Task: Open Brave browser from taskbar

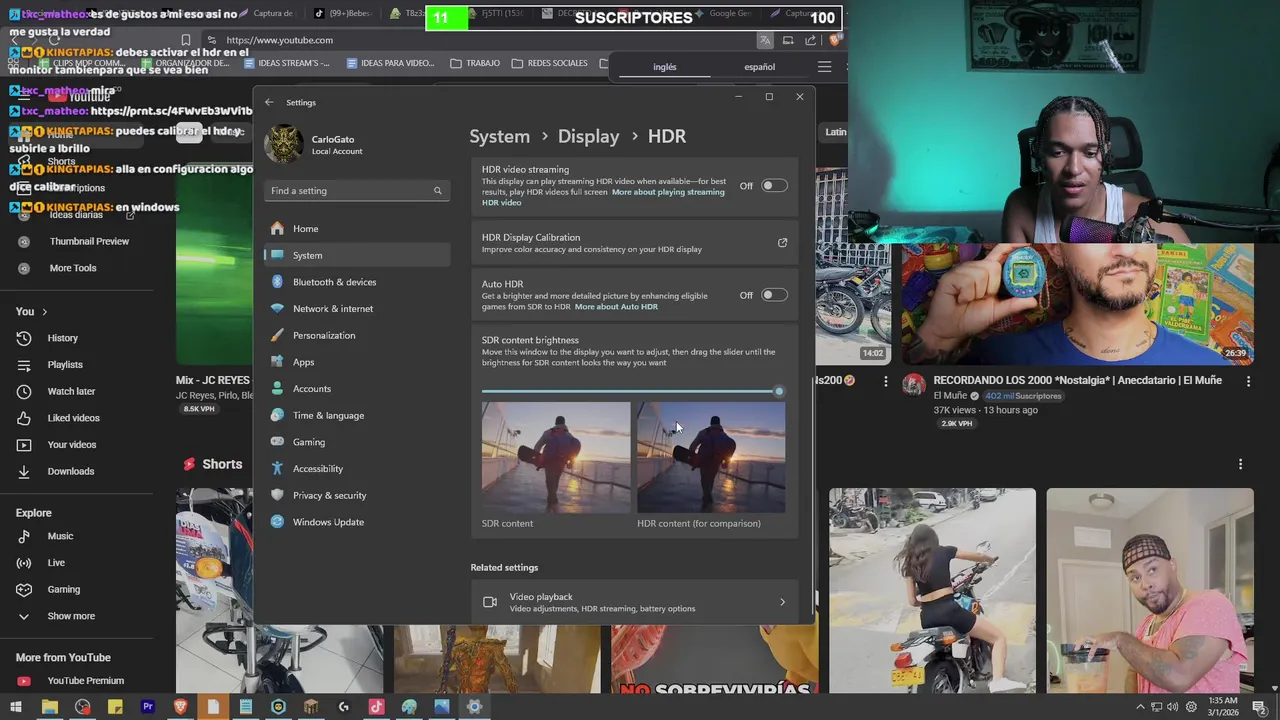Action: [181, 707]
